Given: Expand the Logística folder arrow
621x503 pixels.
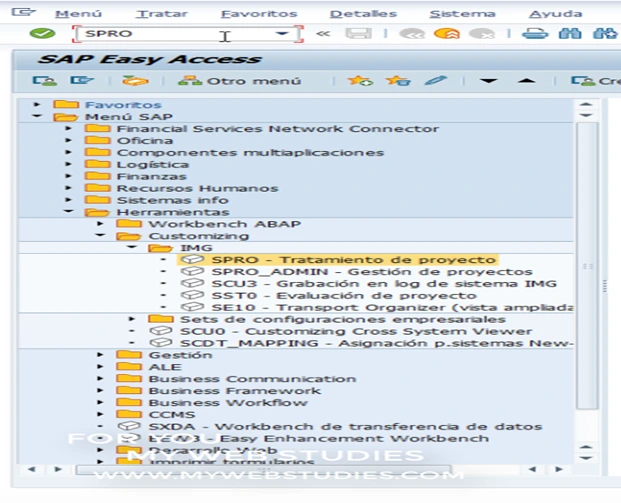Looking at the screenshot, I should coord(69,164).
